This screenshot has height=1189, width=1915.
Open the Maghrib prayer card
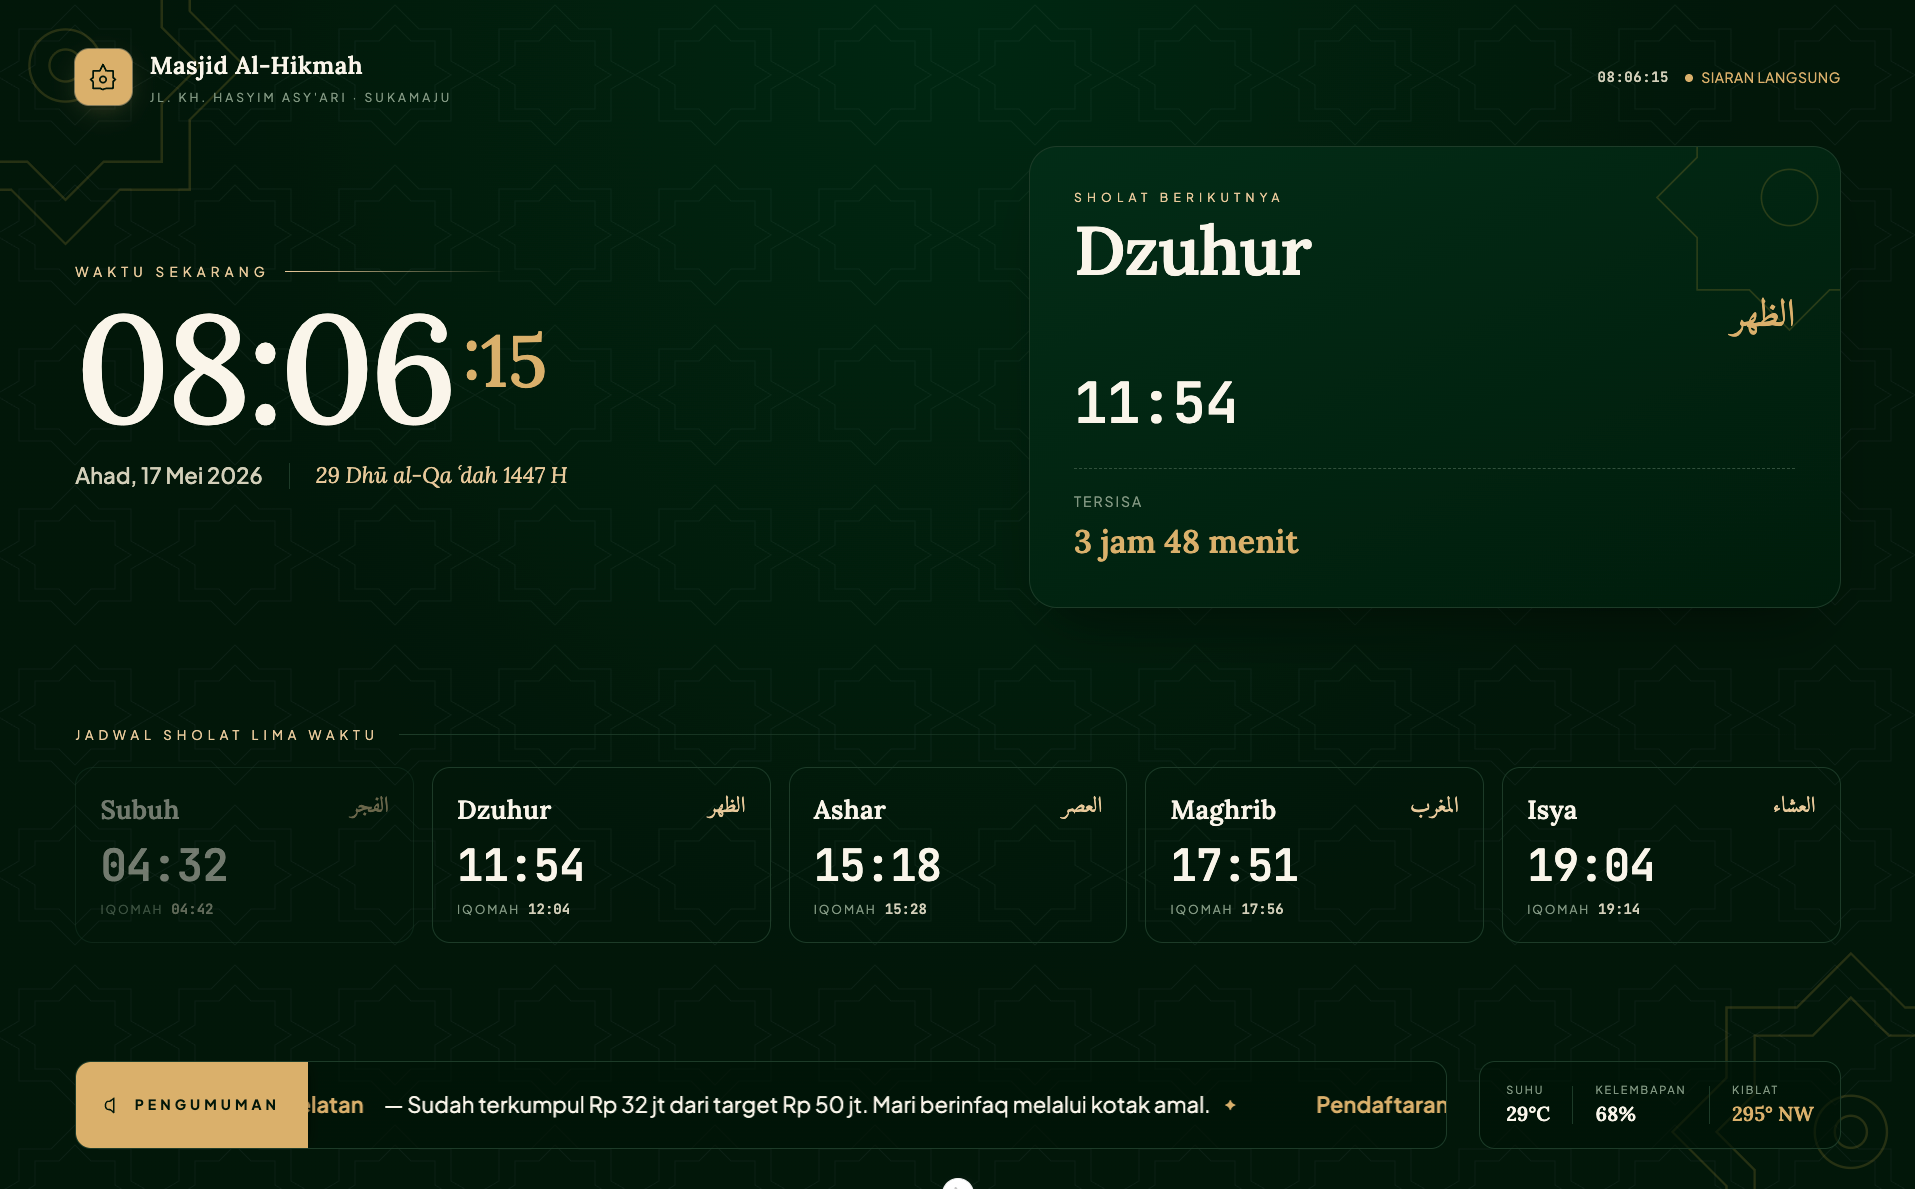1314,855
